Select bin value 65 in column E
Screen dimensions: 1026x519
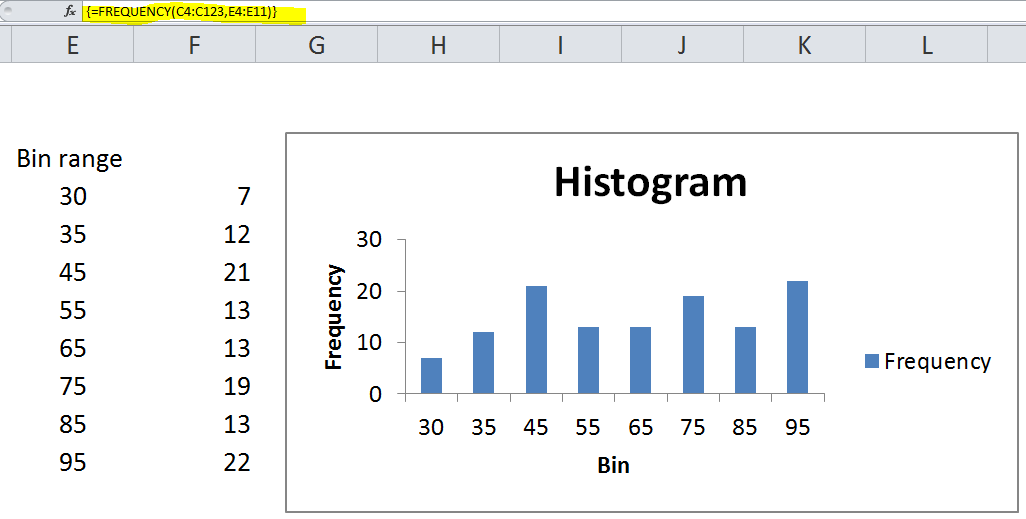tap(73, 349)
